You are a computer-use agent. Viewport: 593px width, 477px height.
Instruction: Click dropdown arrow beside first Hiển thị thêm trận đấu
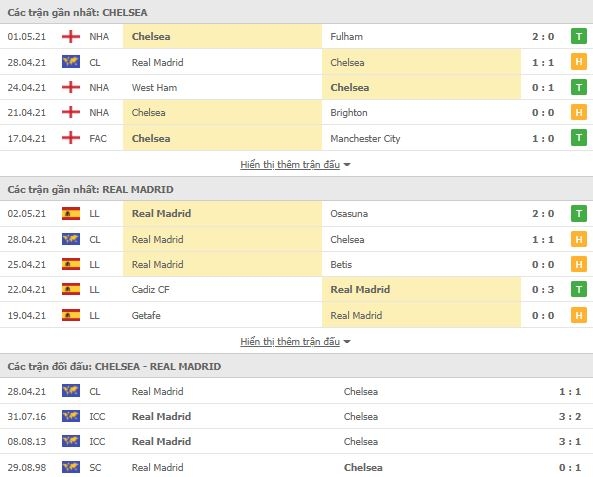click(x=347, y=165)
